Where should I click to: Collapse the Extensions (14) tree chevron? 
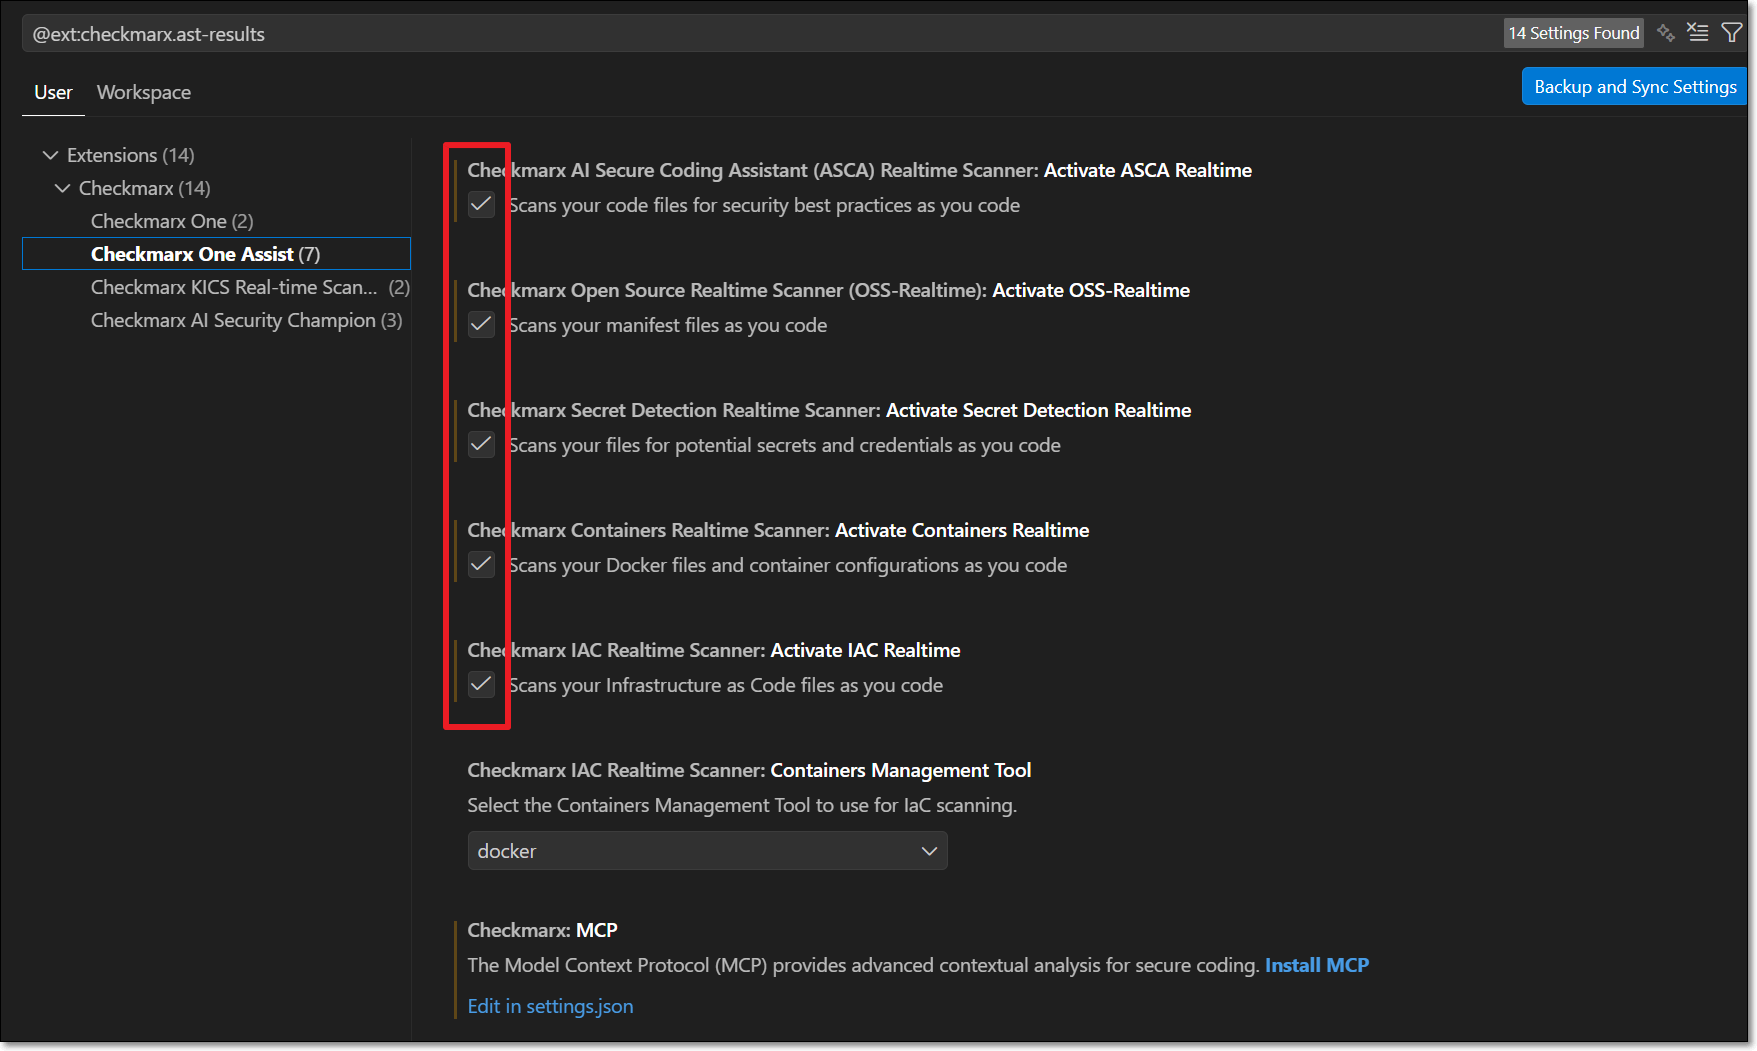coord(50,155)
